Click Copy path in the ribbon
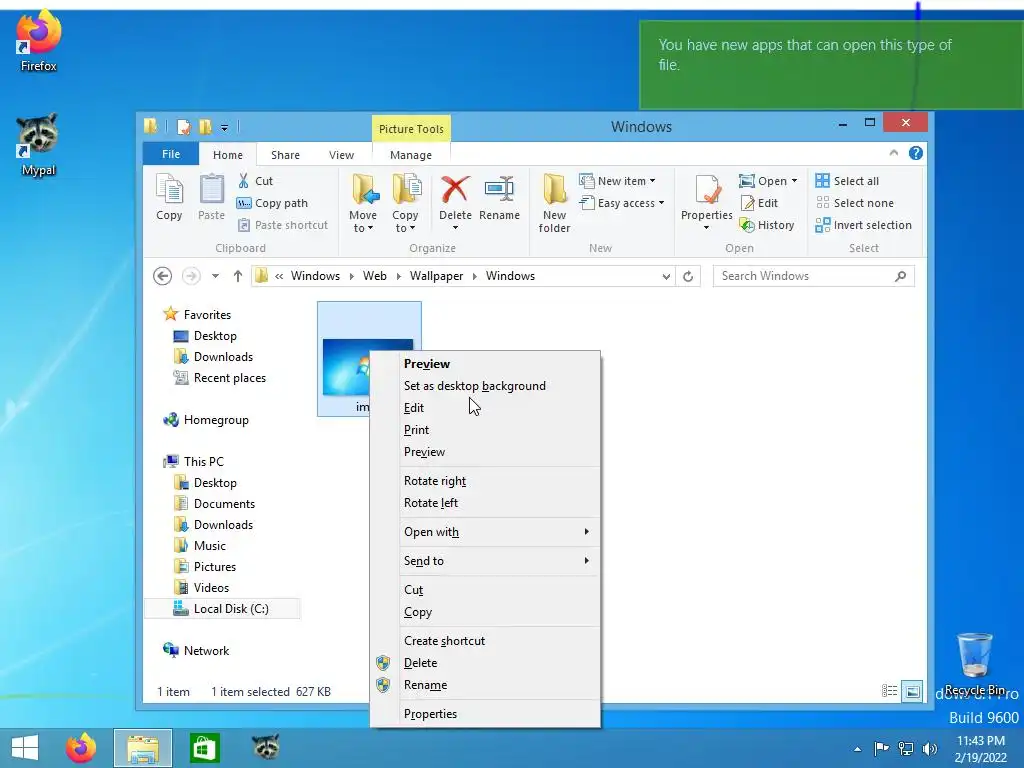 point(272,203)
